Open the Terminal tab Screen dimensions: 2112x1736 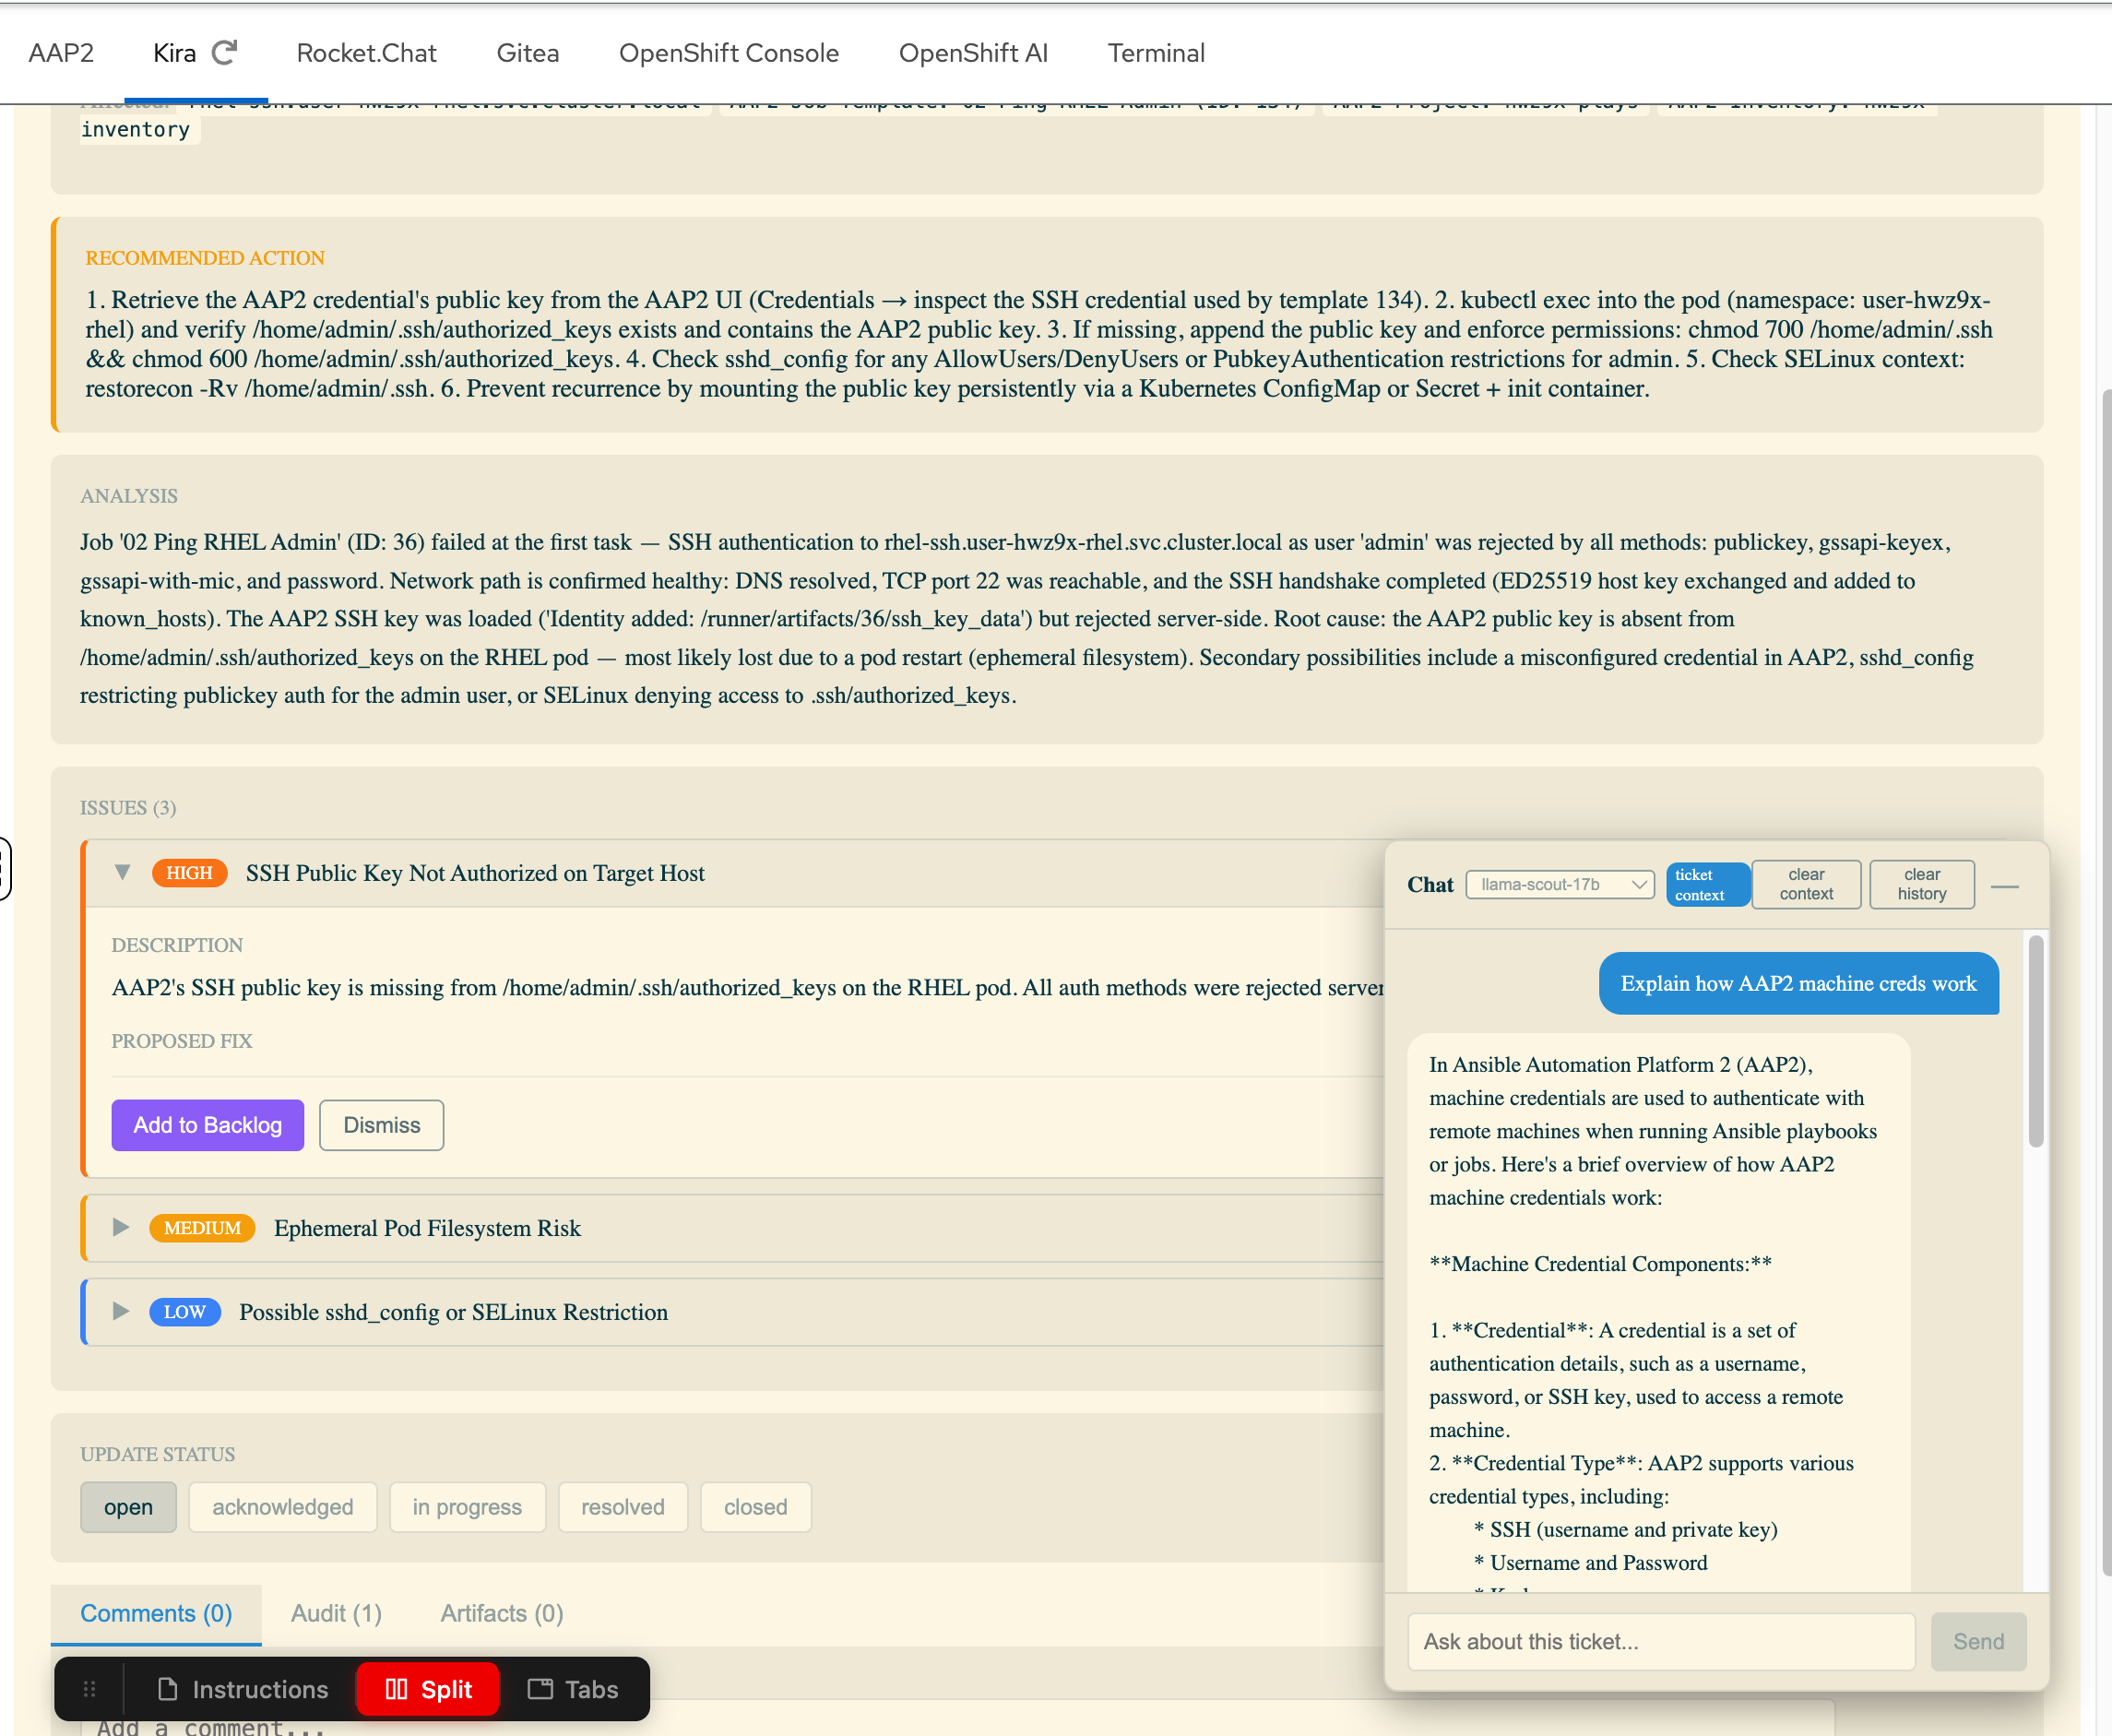(x=1155, y=53)
